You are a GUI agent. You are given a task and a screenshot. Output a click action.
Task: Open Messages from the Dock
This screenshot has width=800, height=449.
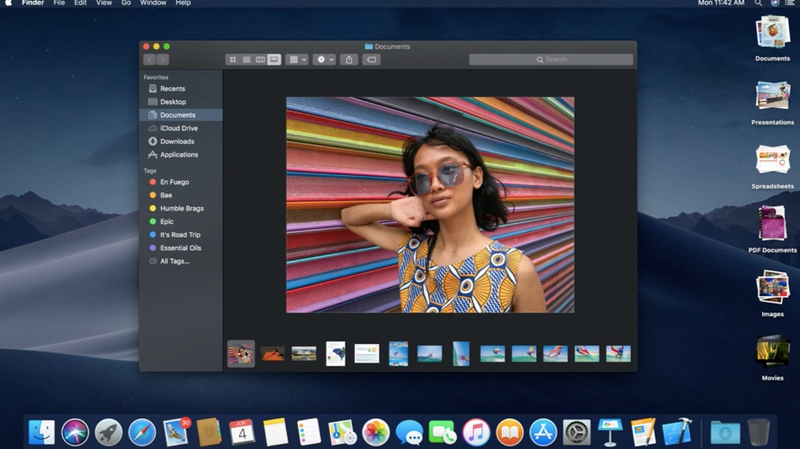click(x=409, y=433)
